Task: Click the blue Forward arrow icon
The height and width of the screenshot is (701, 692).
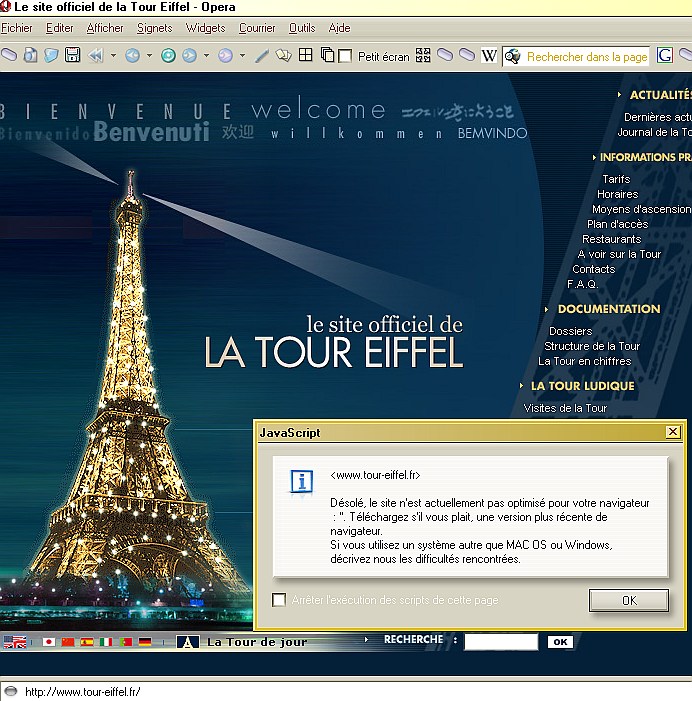Action: point(190,55)
